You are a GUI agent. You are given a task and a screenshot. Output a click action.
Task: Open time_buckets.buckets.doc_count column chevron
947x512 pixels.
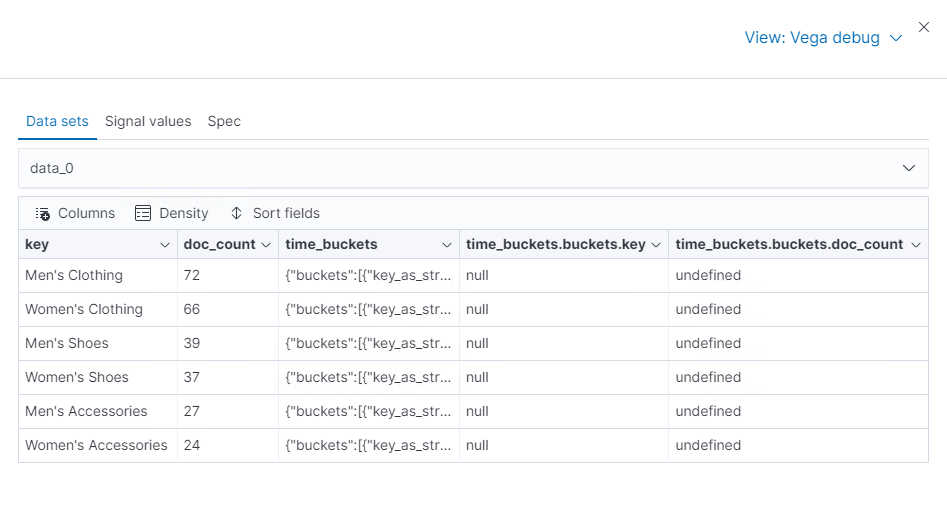(x=916, y=245)
